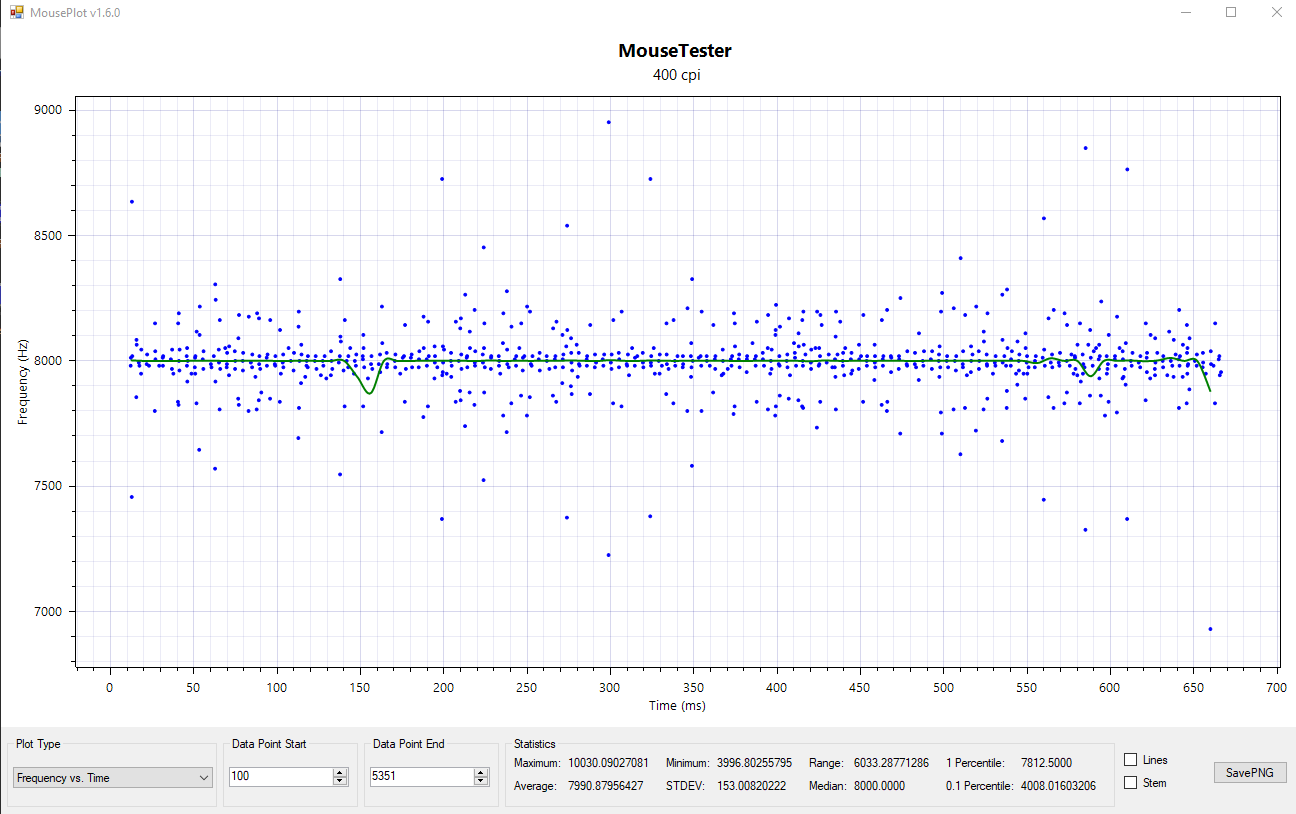Click the Time (ms) axis label
1296x814 pixels.
pos(677,705)
